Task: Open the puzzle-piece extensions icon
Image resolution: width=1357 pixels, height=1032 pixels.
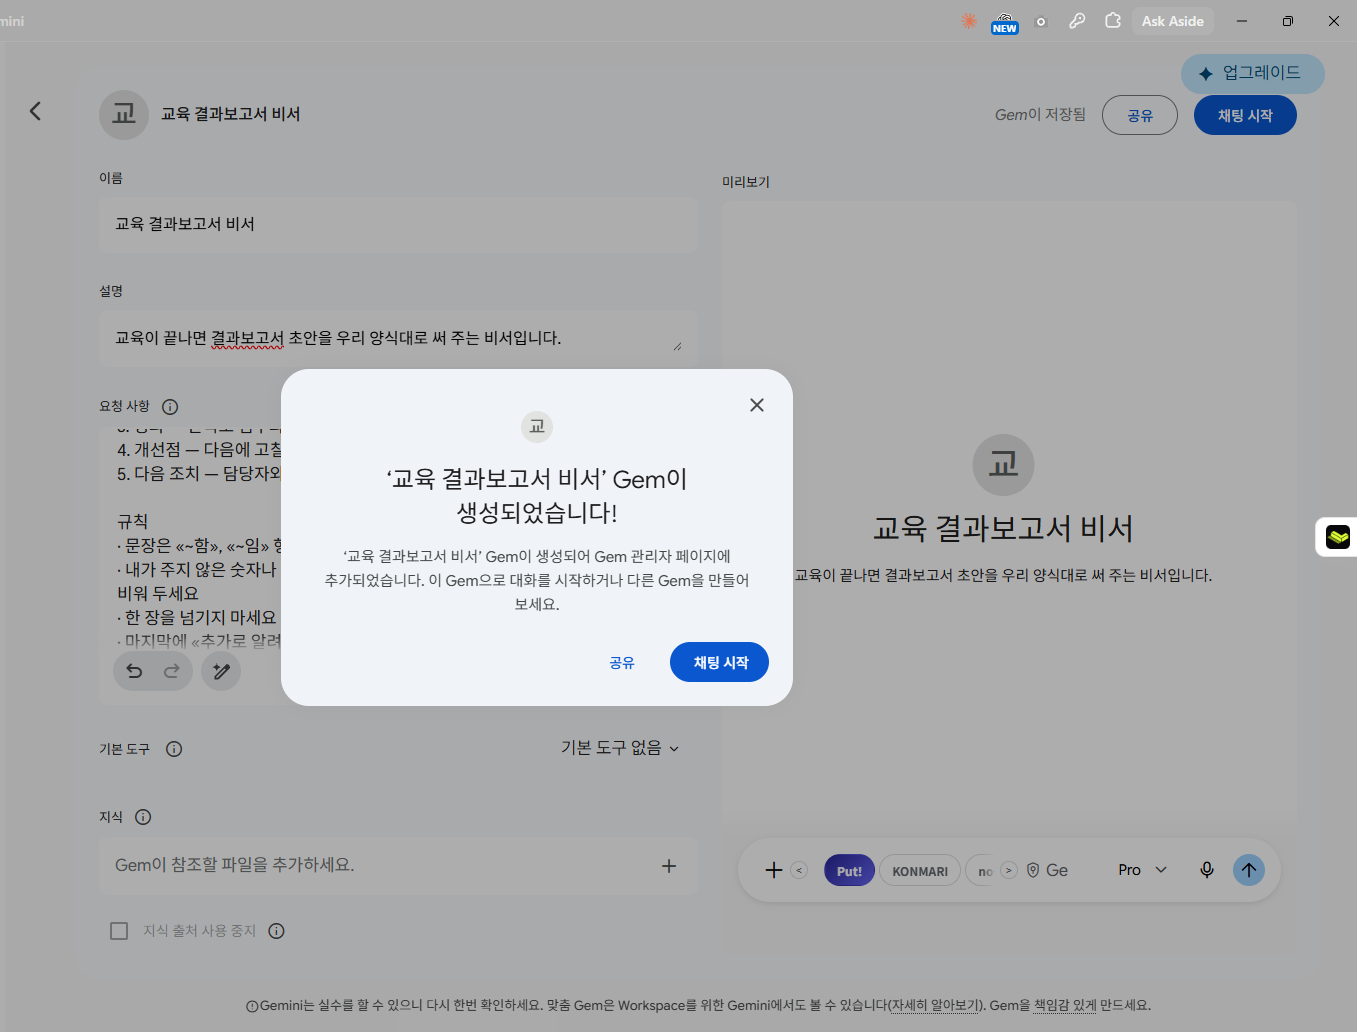Action: pos(1113,20)
